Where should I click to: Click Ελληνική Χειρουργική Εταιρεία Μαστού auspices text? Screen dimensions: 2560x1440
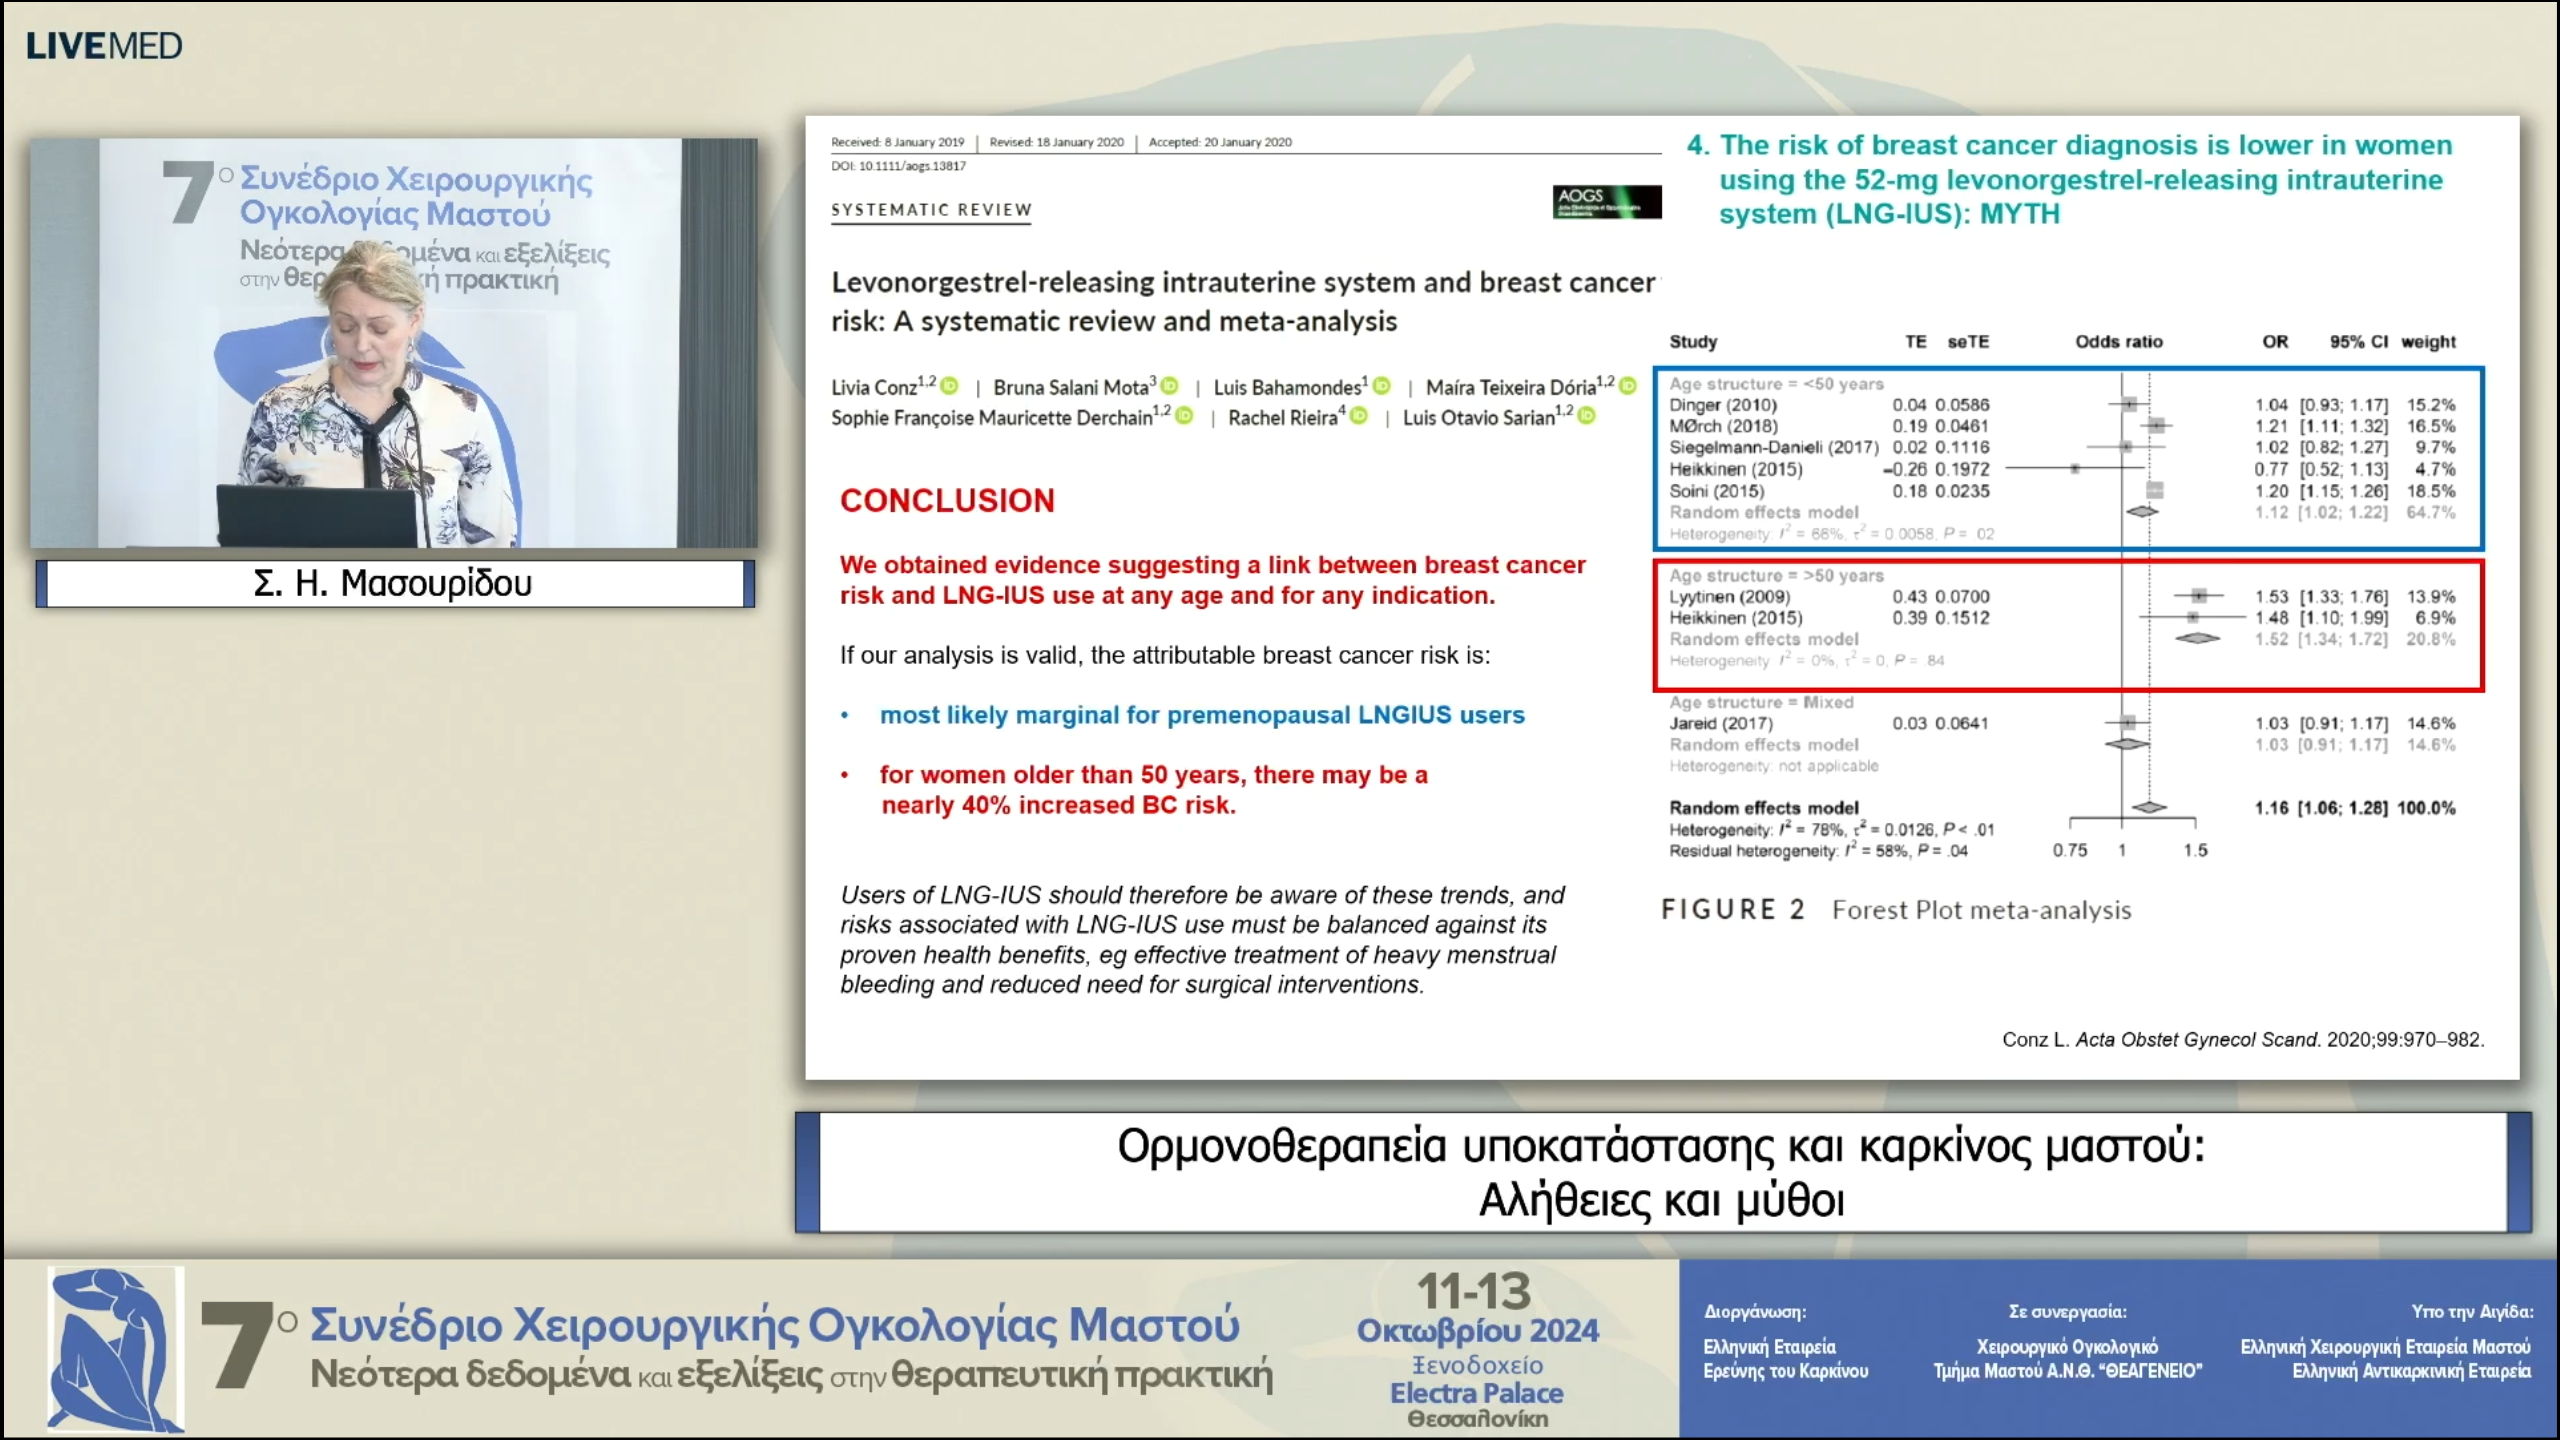coord(2385,1347)
